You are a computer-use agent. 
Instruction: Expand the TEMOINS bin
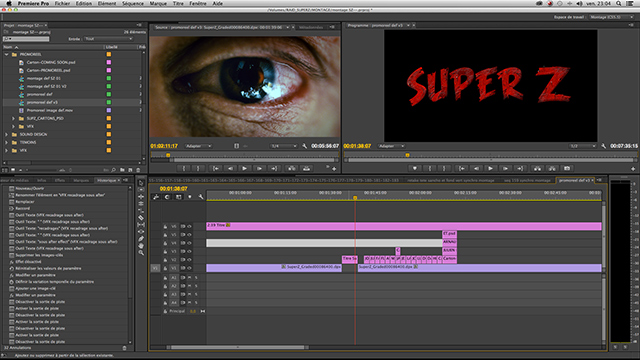(7, 142)
